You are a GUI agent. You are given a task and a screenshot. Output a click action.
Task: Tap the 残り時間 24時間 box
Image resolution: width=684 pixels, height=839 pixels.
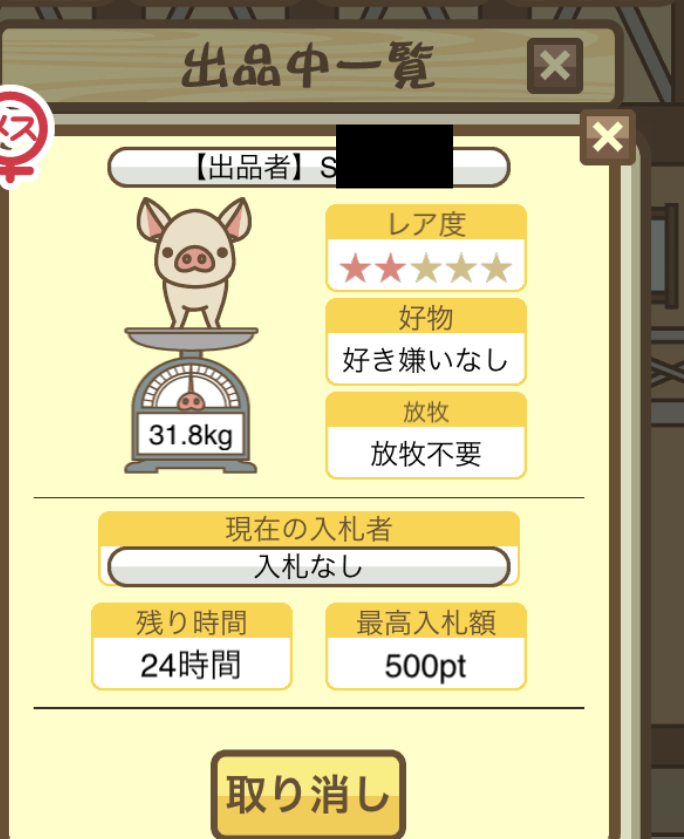pos(192,646)
